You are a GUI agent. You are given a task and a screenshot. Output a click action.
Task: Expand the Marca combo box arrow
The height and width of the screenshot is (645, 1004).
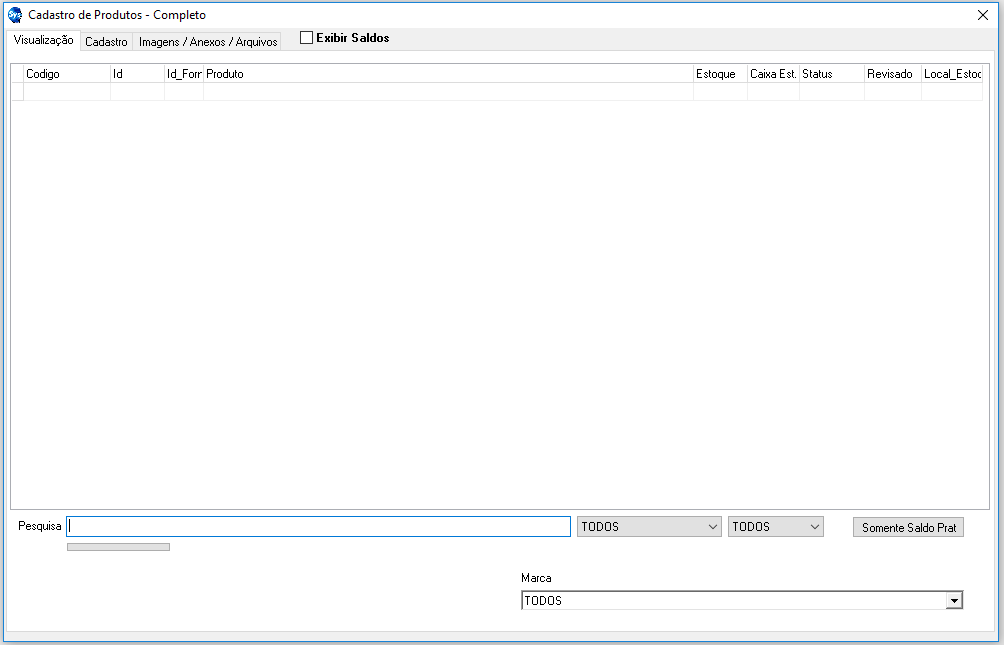point(954,601)
